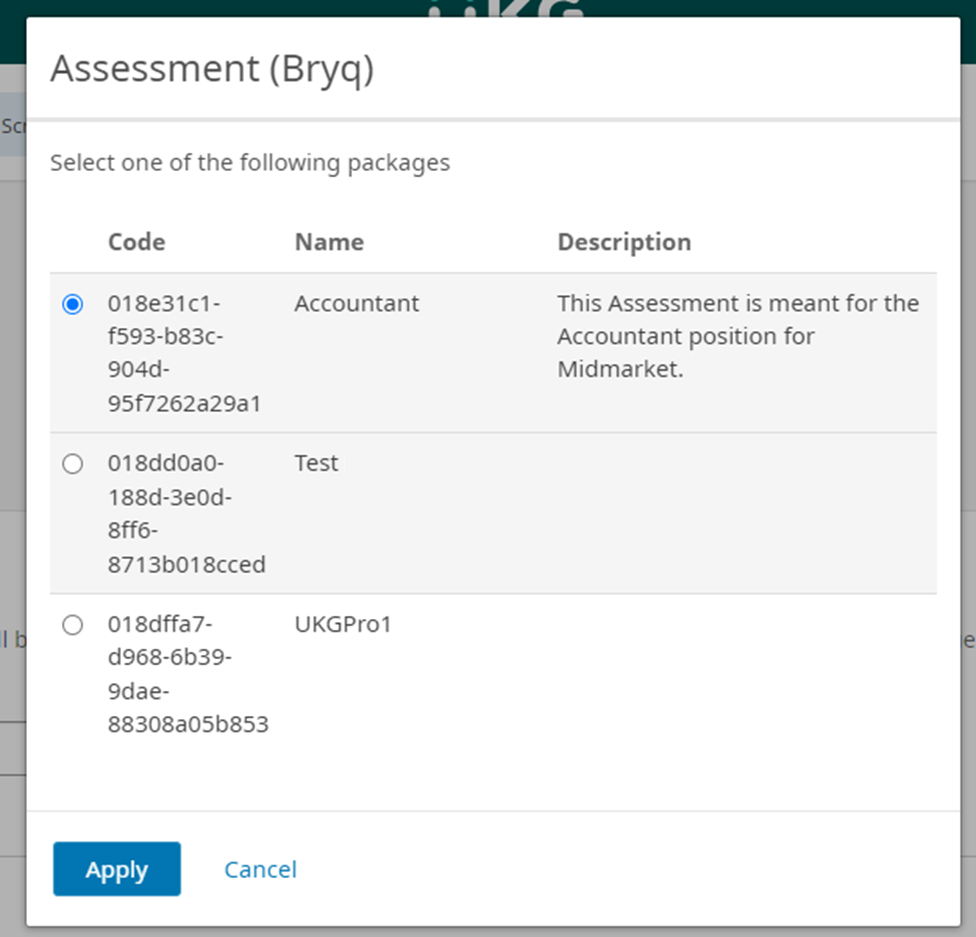Click the Test name cell
Screen dimensions: 976x937
click(317, 464)
